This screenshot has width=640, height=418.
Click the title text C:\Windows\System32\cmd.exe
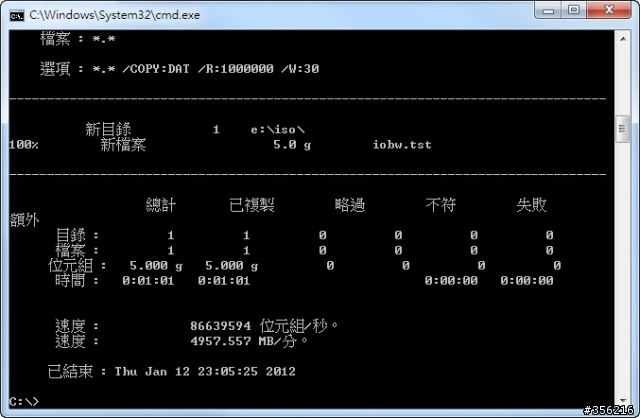coord(115,15)
